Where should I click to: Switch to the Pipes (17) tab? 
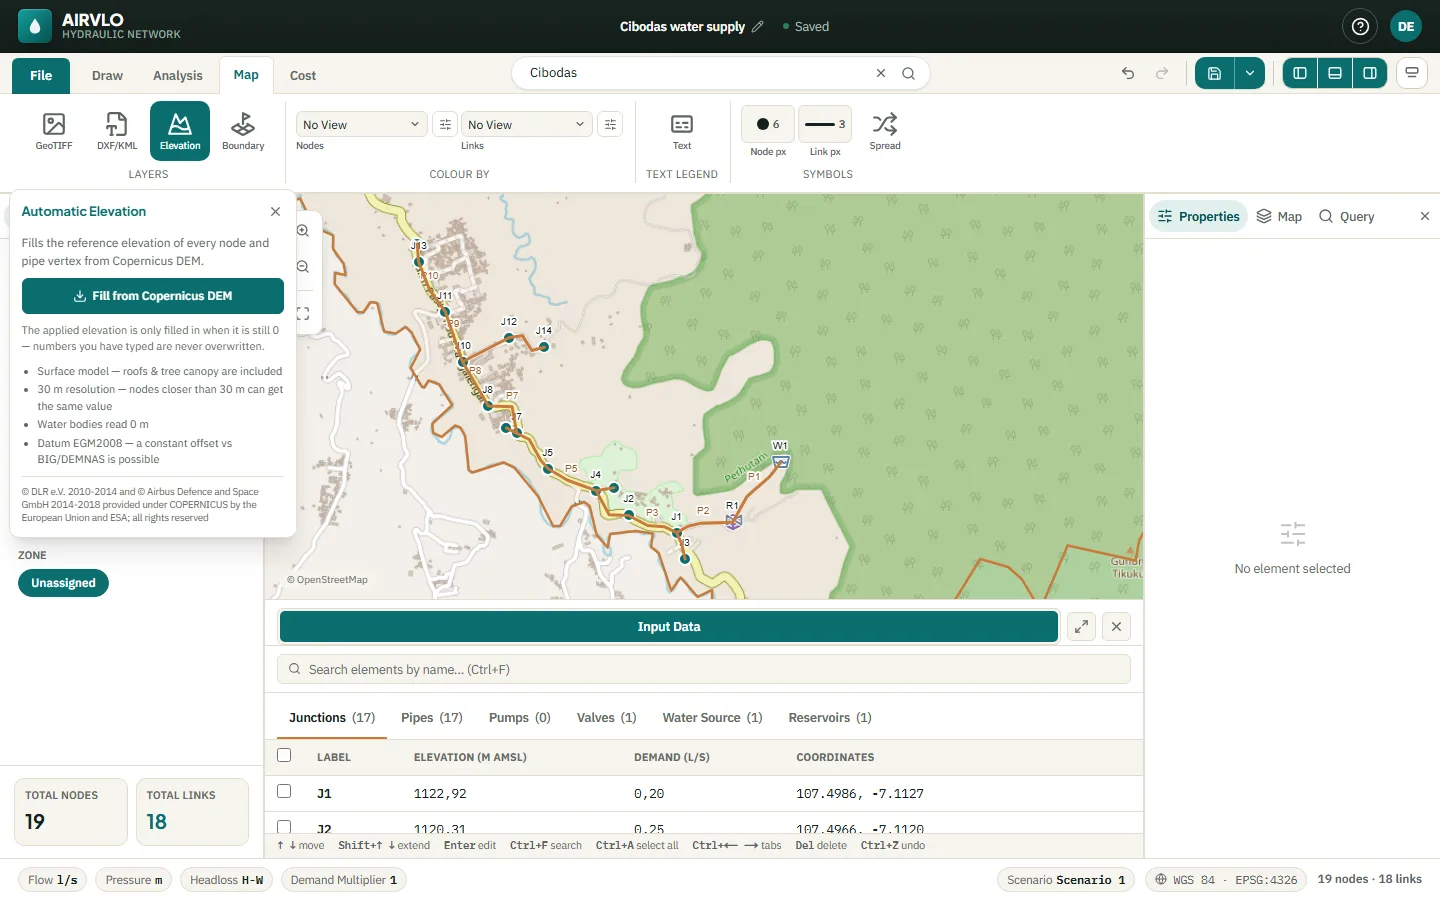[x=432, y=718]
